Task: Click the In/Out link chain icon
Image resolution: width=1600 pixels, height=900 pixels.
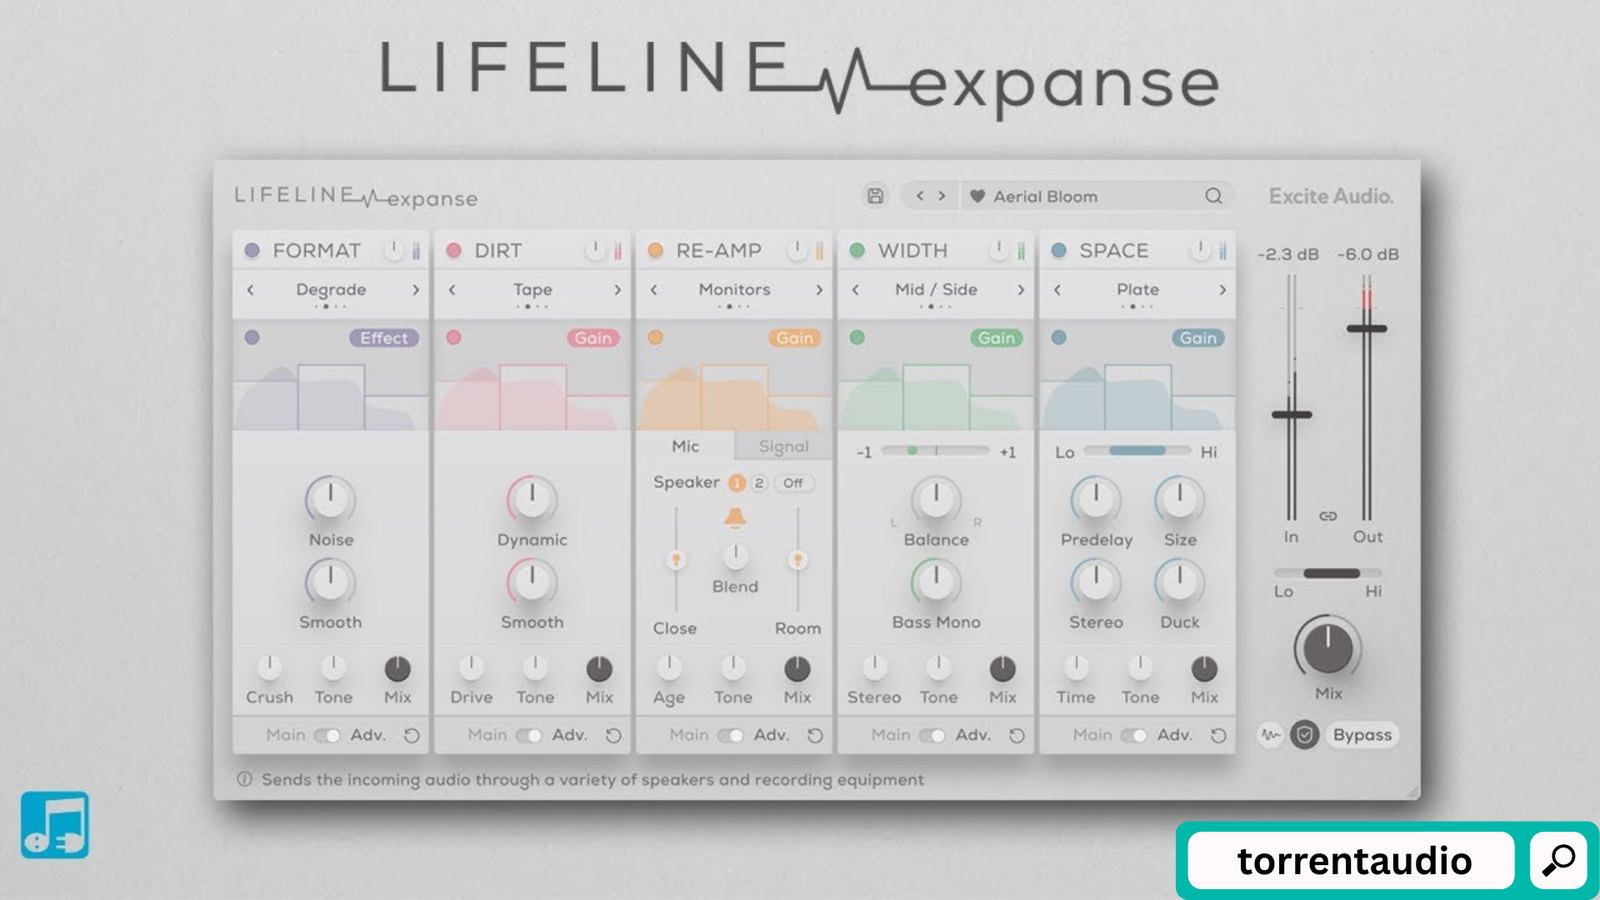Action: 1328,516
